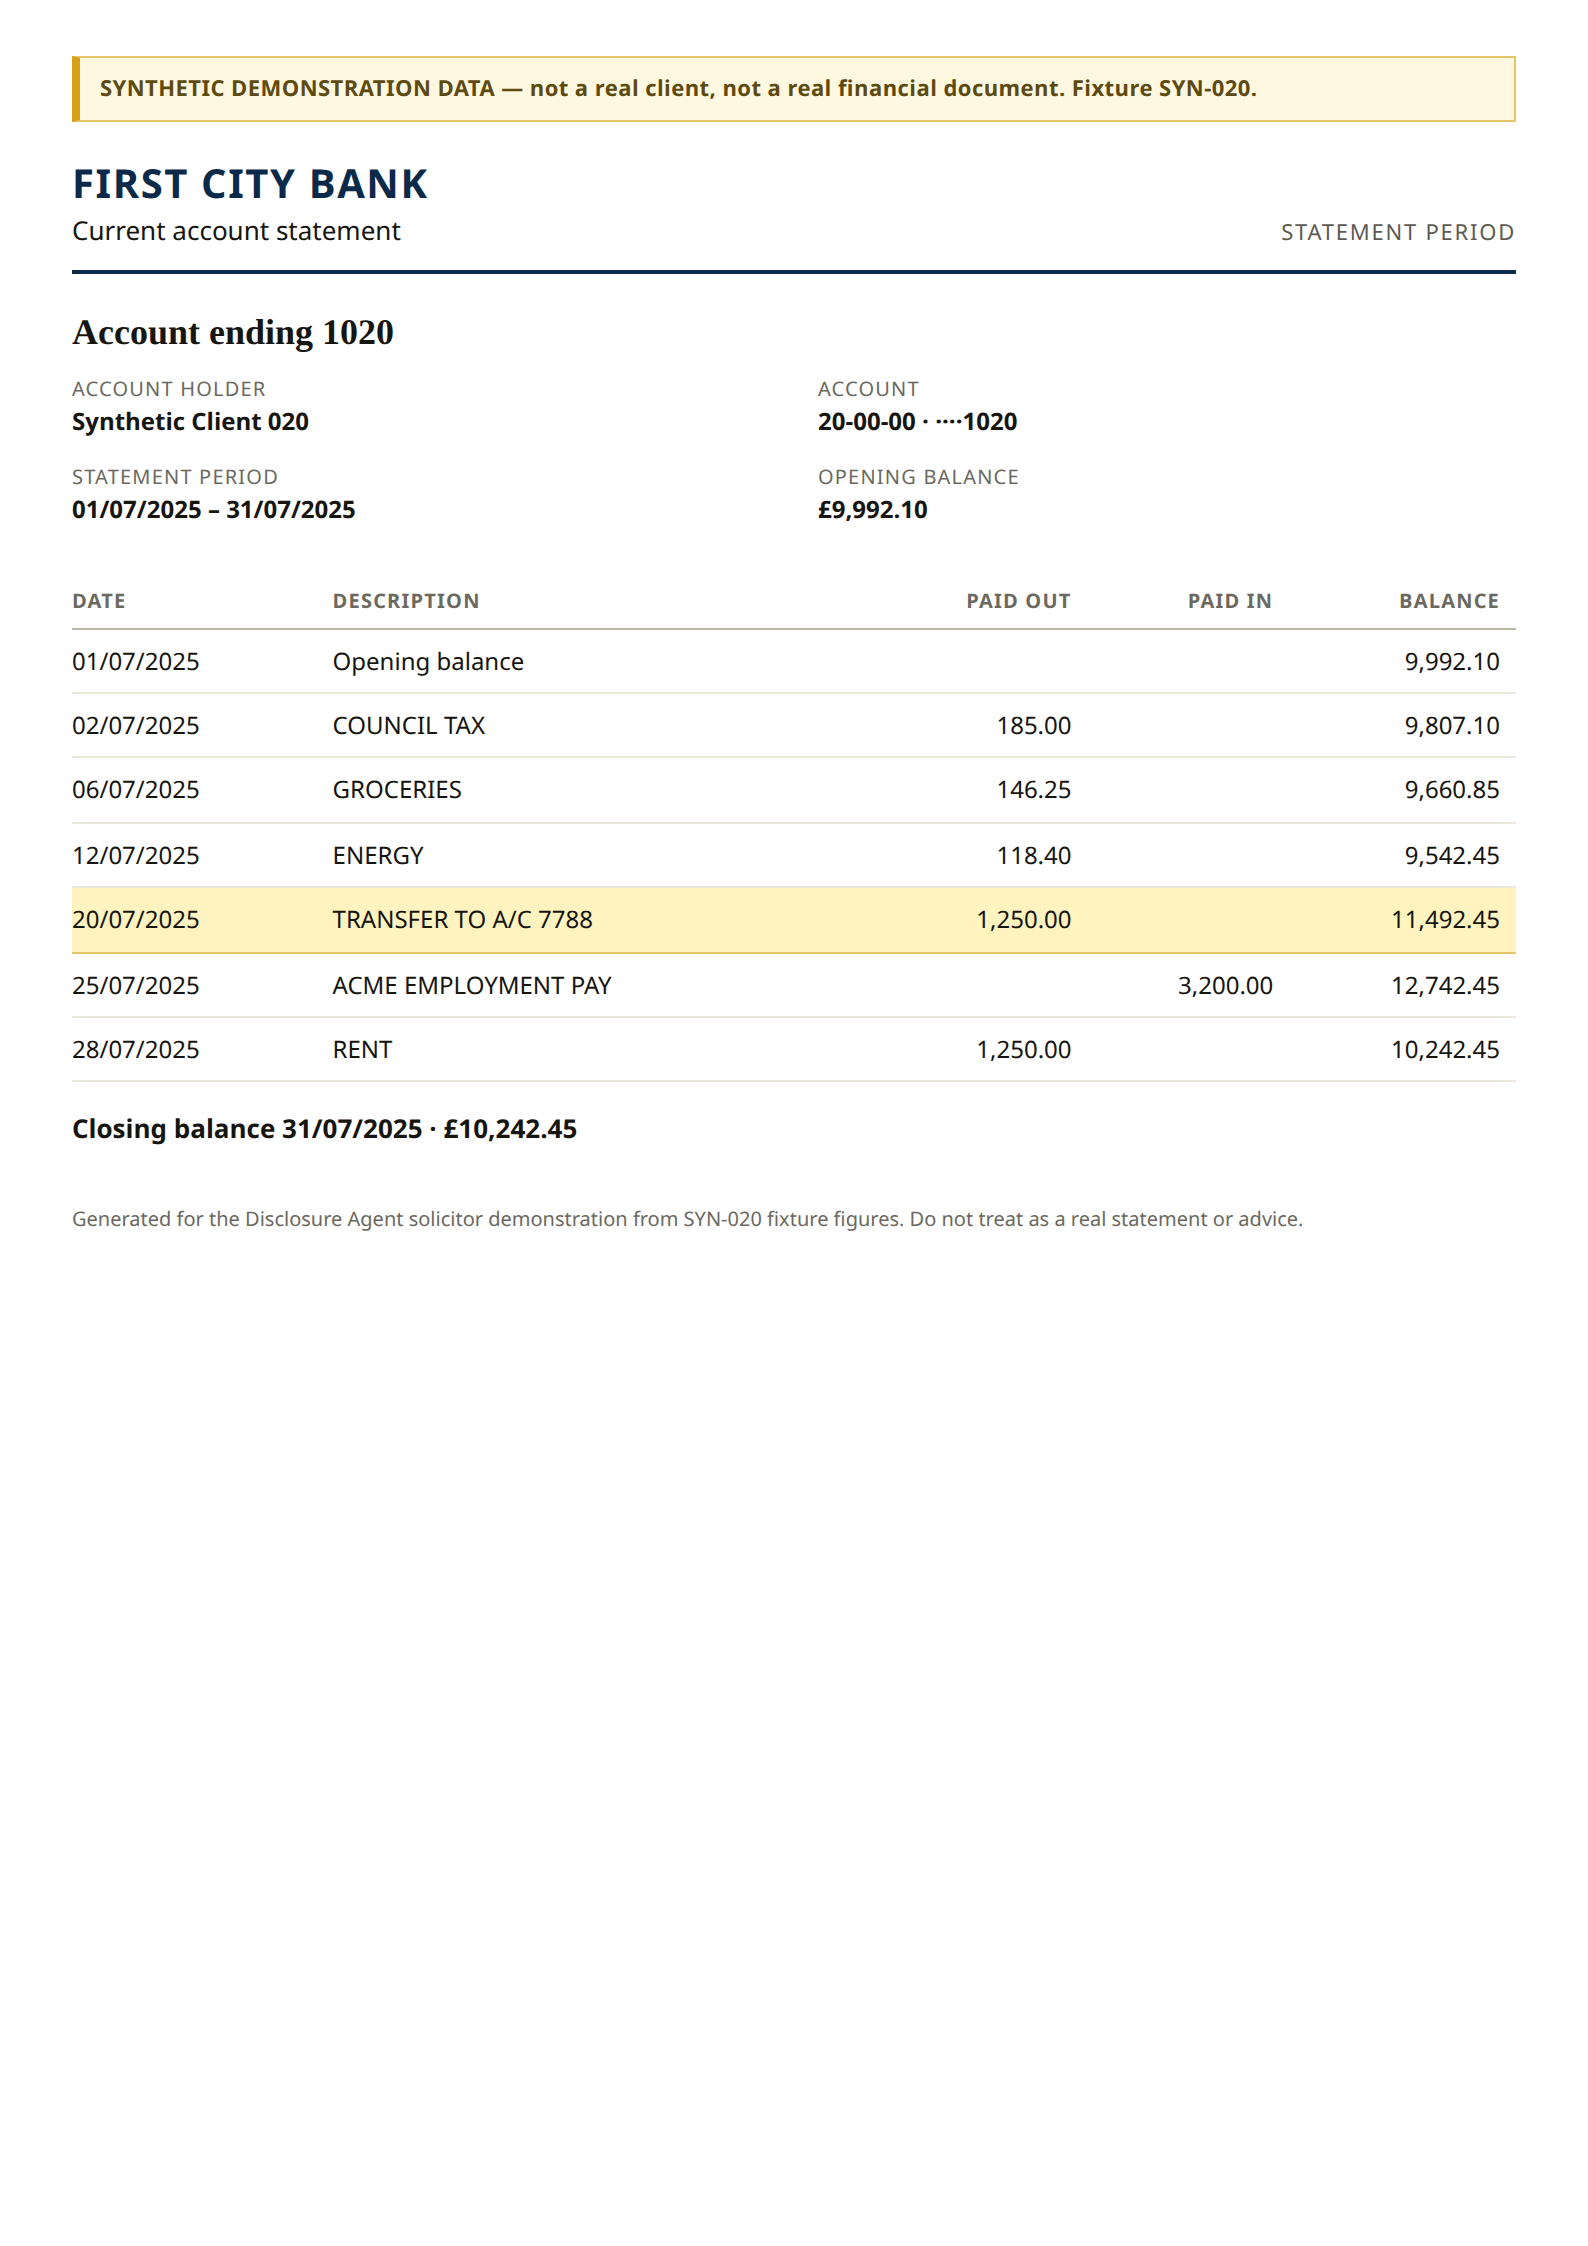The image size is (1588, 2246).
Task: Click the "Closing balance 31/07/2025" summary line
Action: pyautogui.click(x=324, y=1129)
